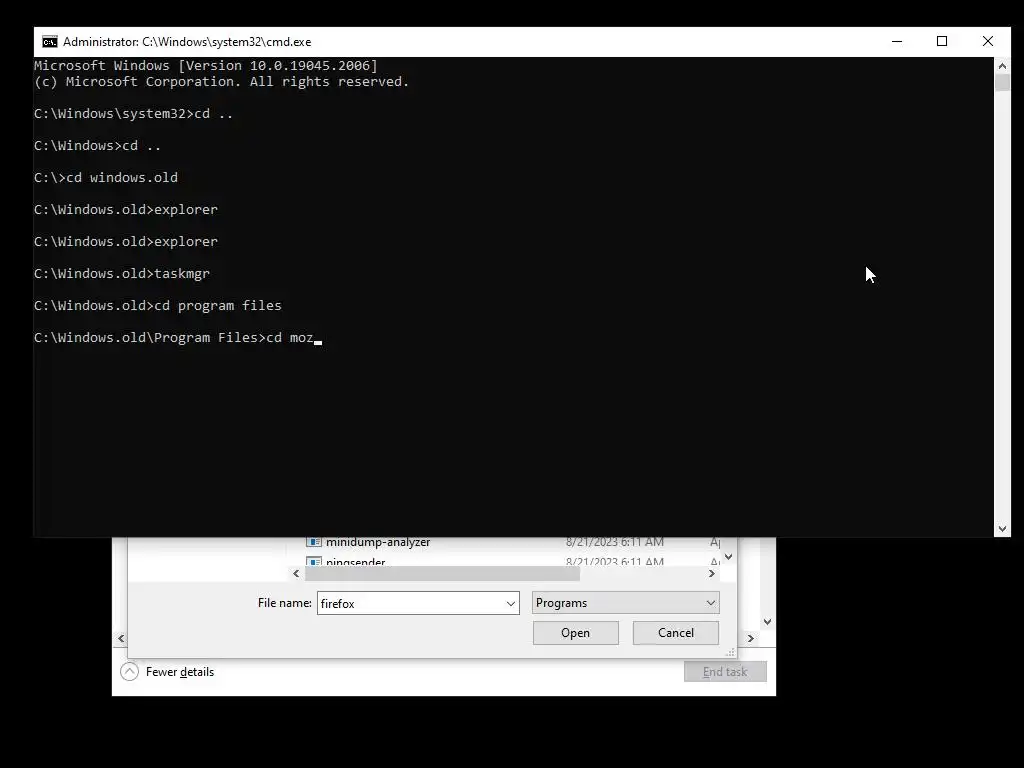Click the Cancel button in the file dialog
The width and height of the screenshot is (1024, 768).
(x=676, y=633)
